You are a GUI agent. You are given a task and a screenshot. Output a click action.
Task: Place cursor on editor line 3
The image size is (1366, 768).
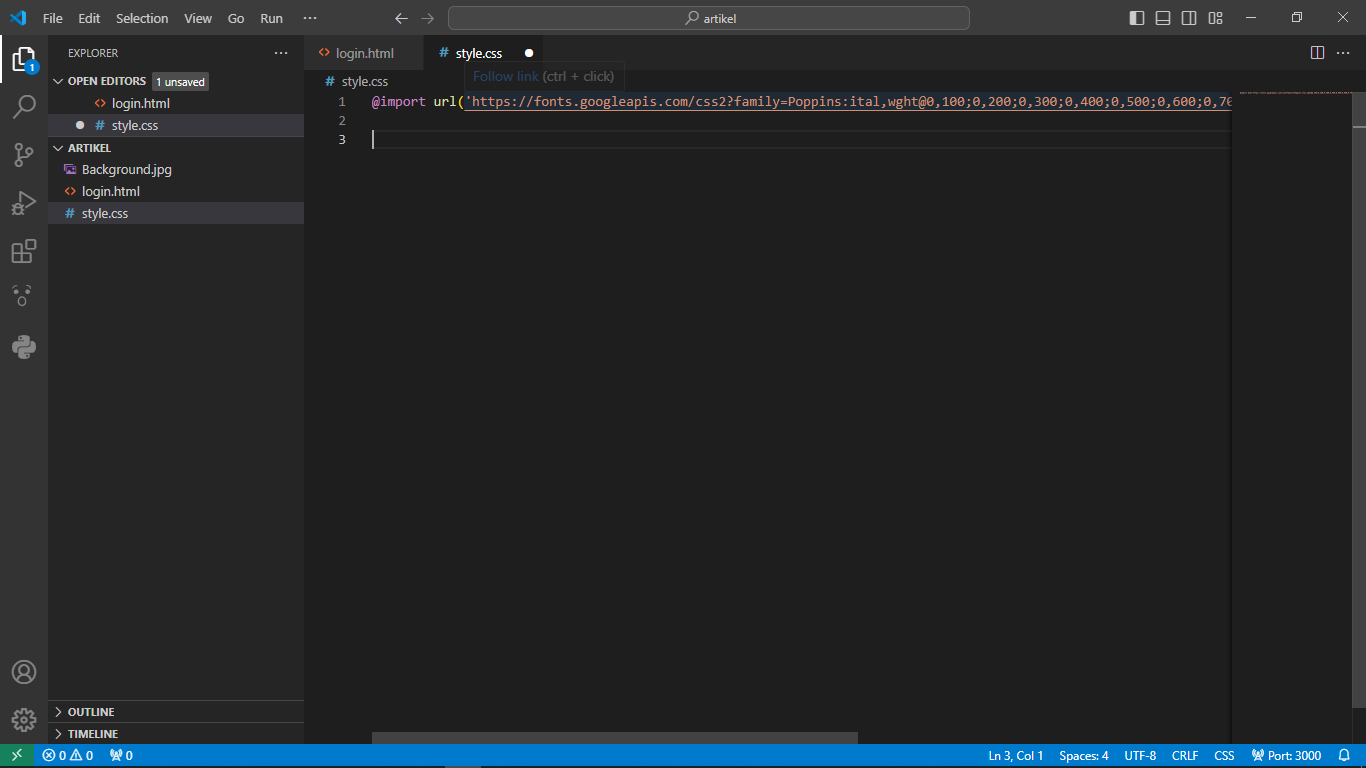point(800,139)
